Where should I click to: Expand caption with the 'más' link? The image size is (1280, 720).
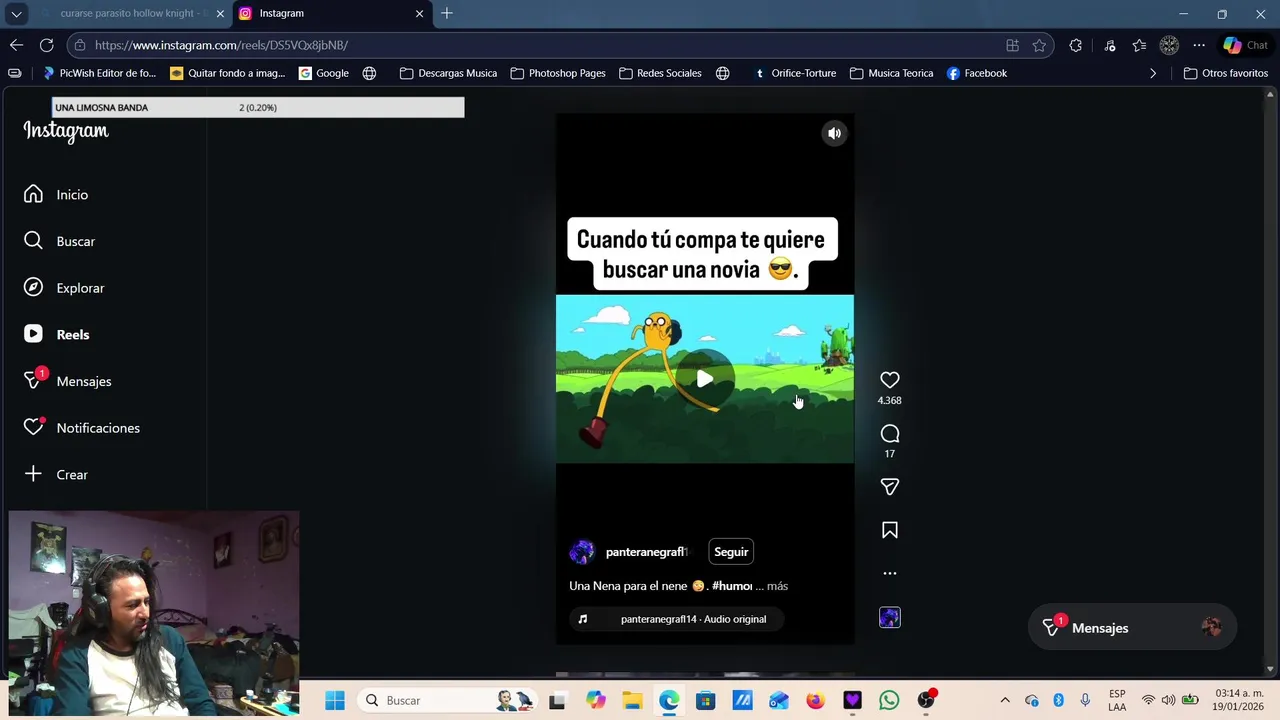pos(777,586)
